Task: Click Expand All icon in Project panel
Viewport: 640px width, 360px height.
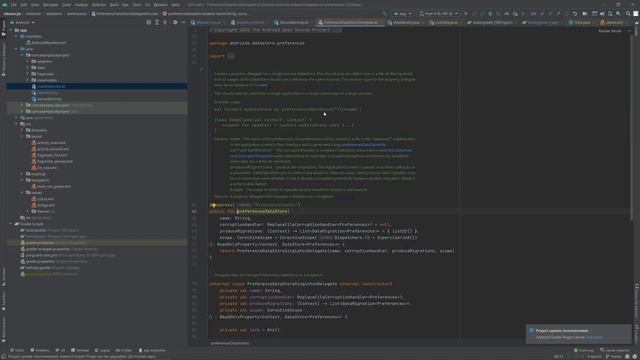Action: click(x=157, y=22)
